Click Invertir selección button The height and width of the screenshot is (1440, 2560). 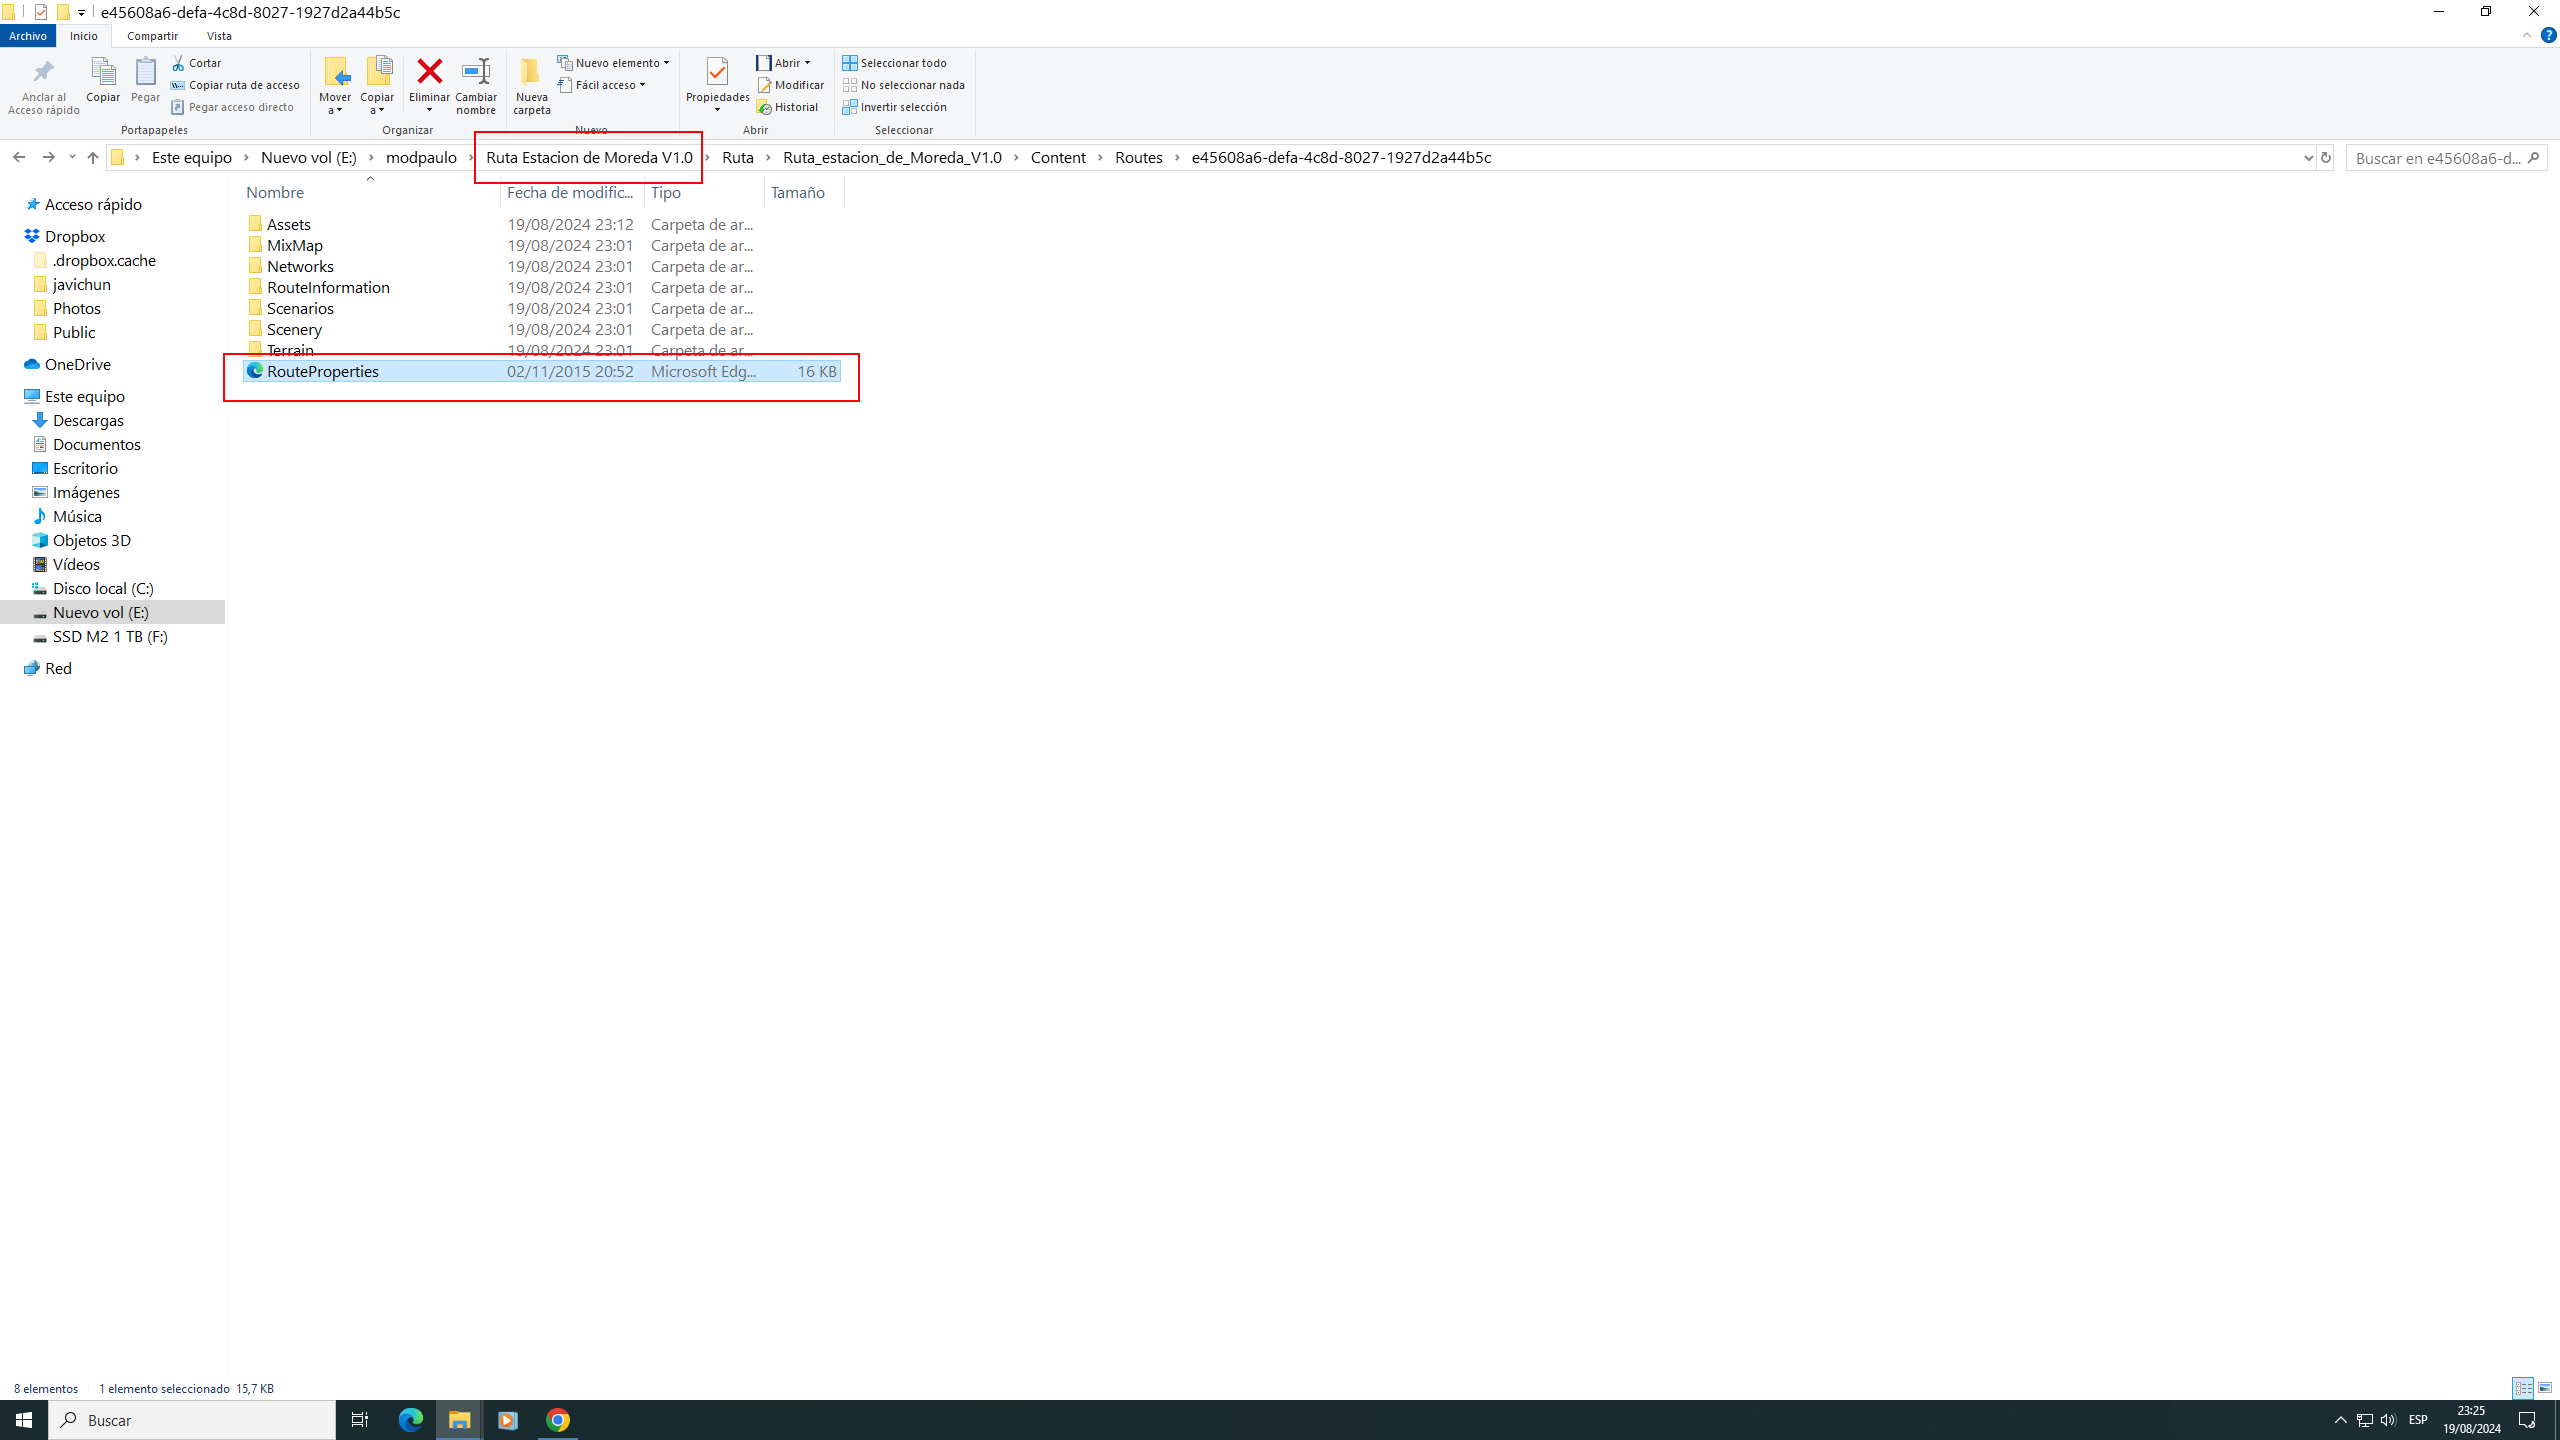(895, 107)
